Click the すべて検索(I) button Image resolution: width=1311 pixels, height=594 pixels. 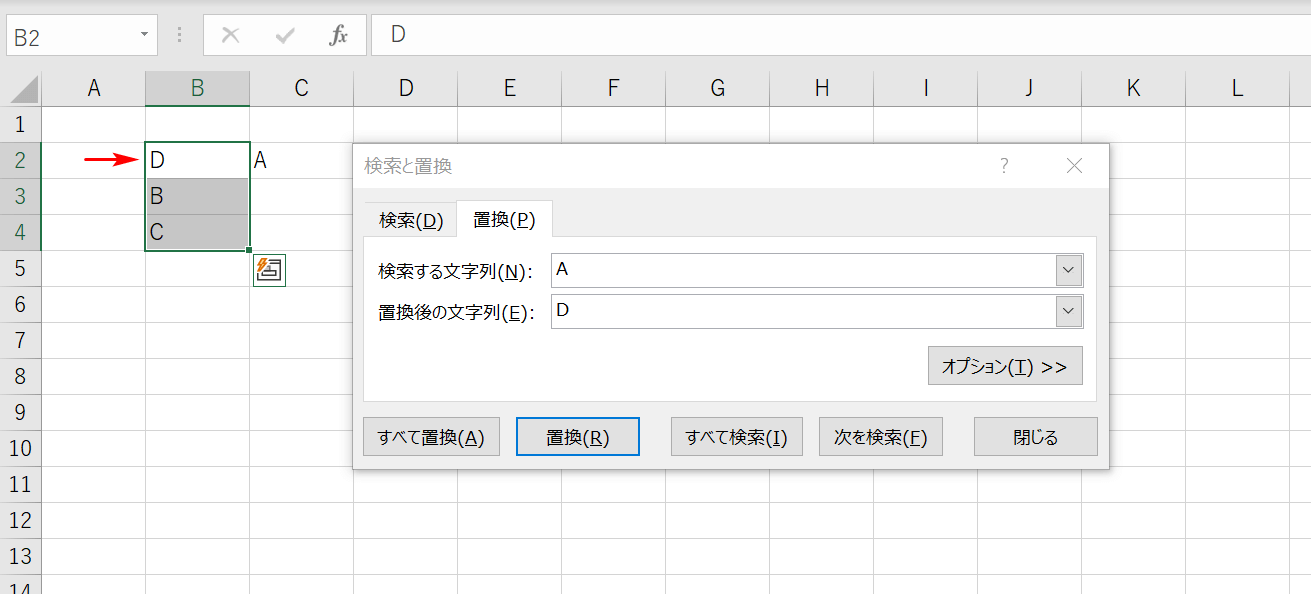point(736,437)
